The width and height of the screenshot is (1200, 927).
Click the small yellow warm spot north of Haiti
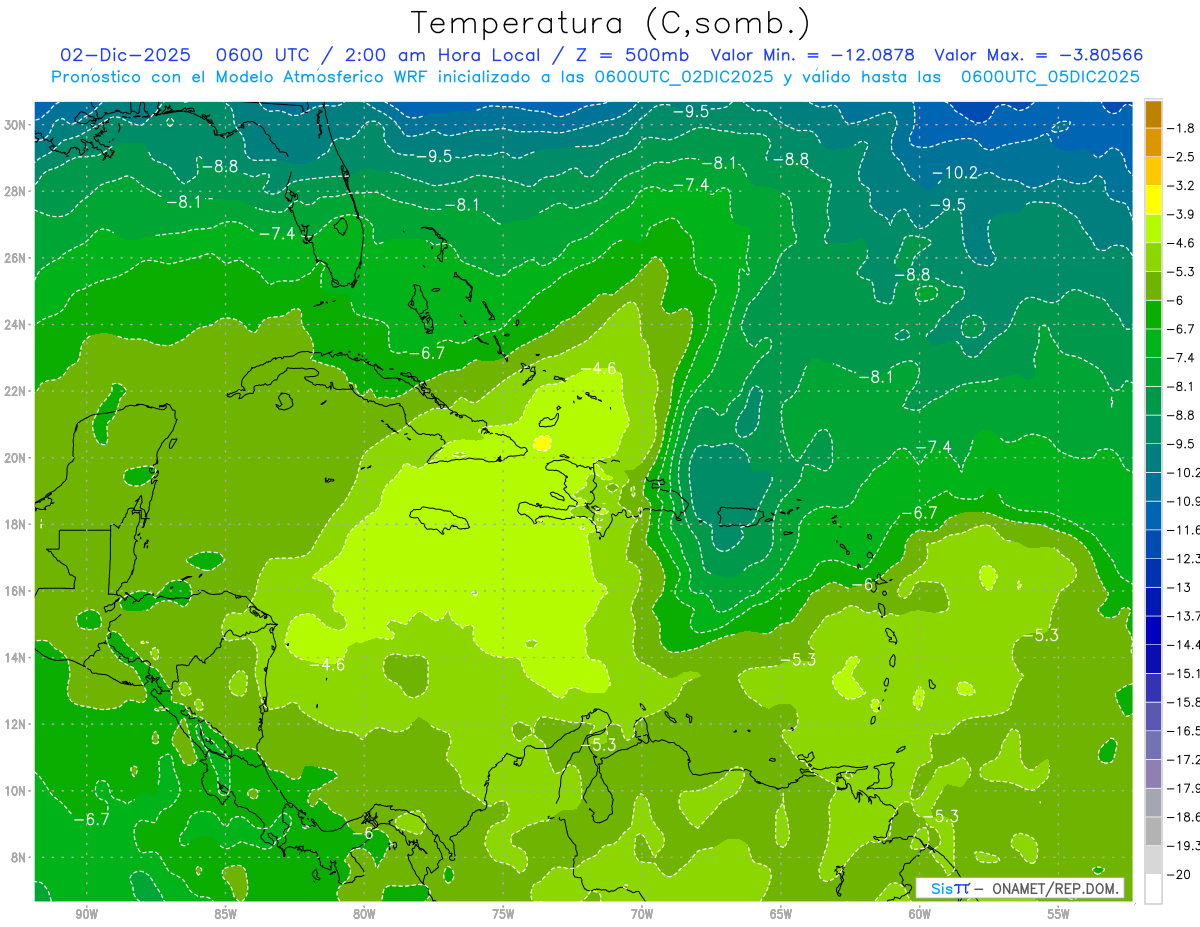tap(543, 442)
